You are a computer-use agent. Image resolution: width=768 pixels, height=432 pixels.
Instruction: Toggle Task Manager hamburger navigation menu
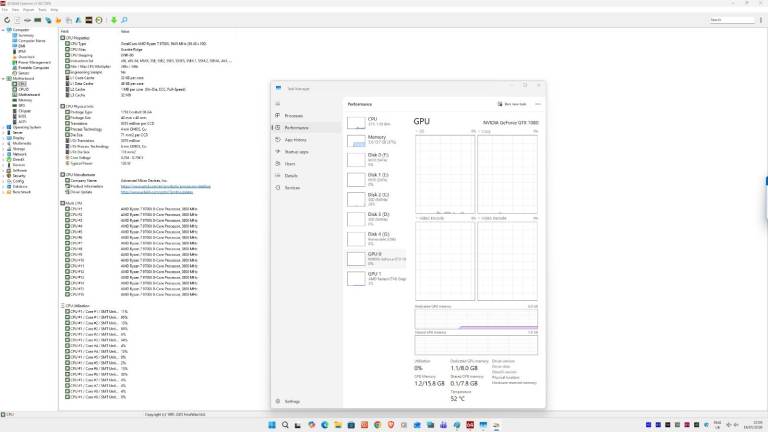280,103
